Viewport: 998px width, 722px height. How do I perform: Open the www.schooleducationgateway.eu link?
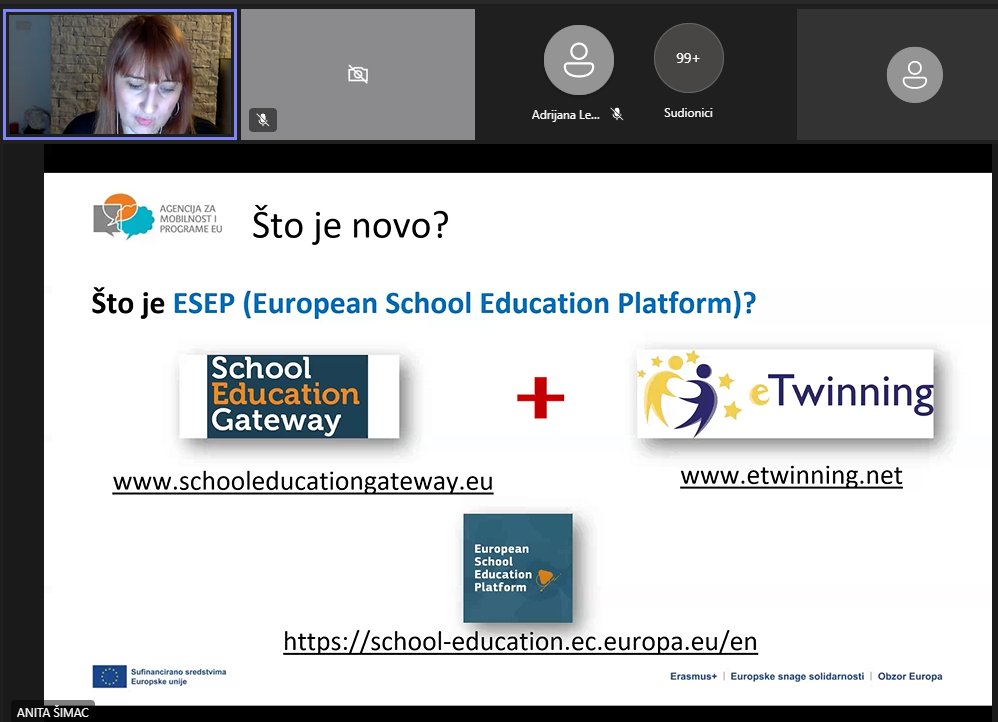302,482
